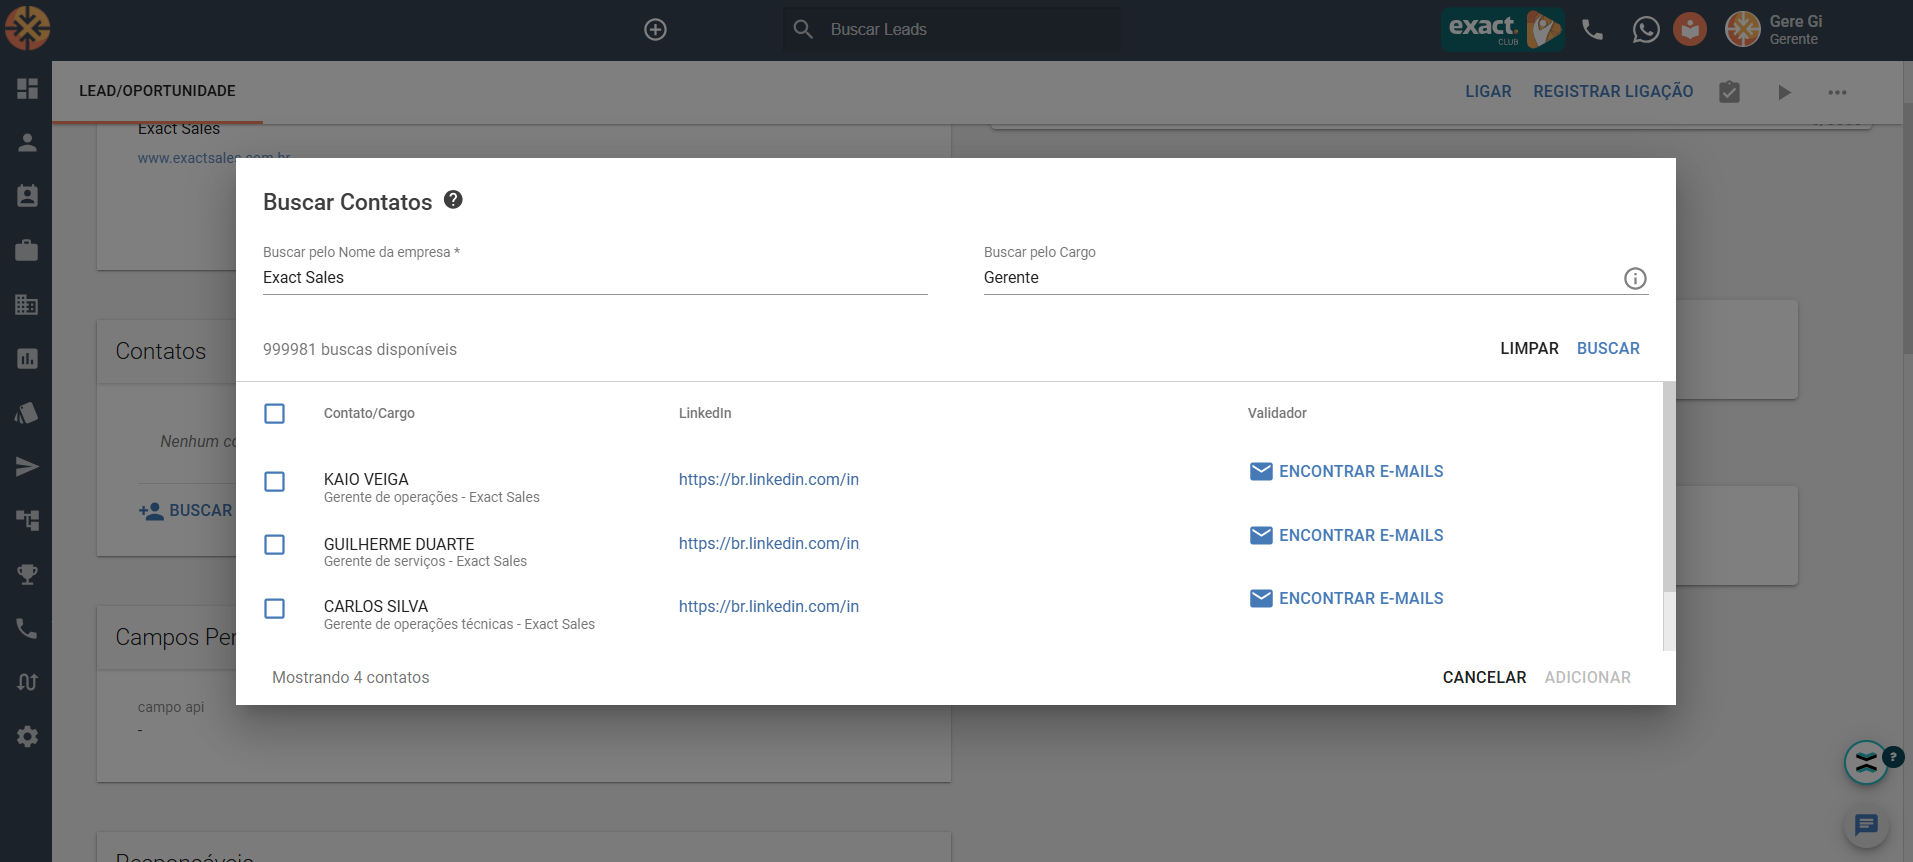Viewport: 1913px width, 862px height.
Task: Open the three-dots more options menu
Action: [x=1837, y=92]
